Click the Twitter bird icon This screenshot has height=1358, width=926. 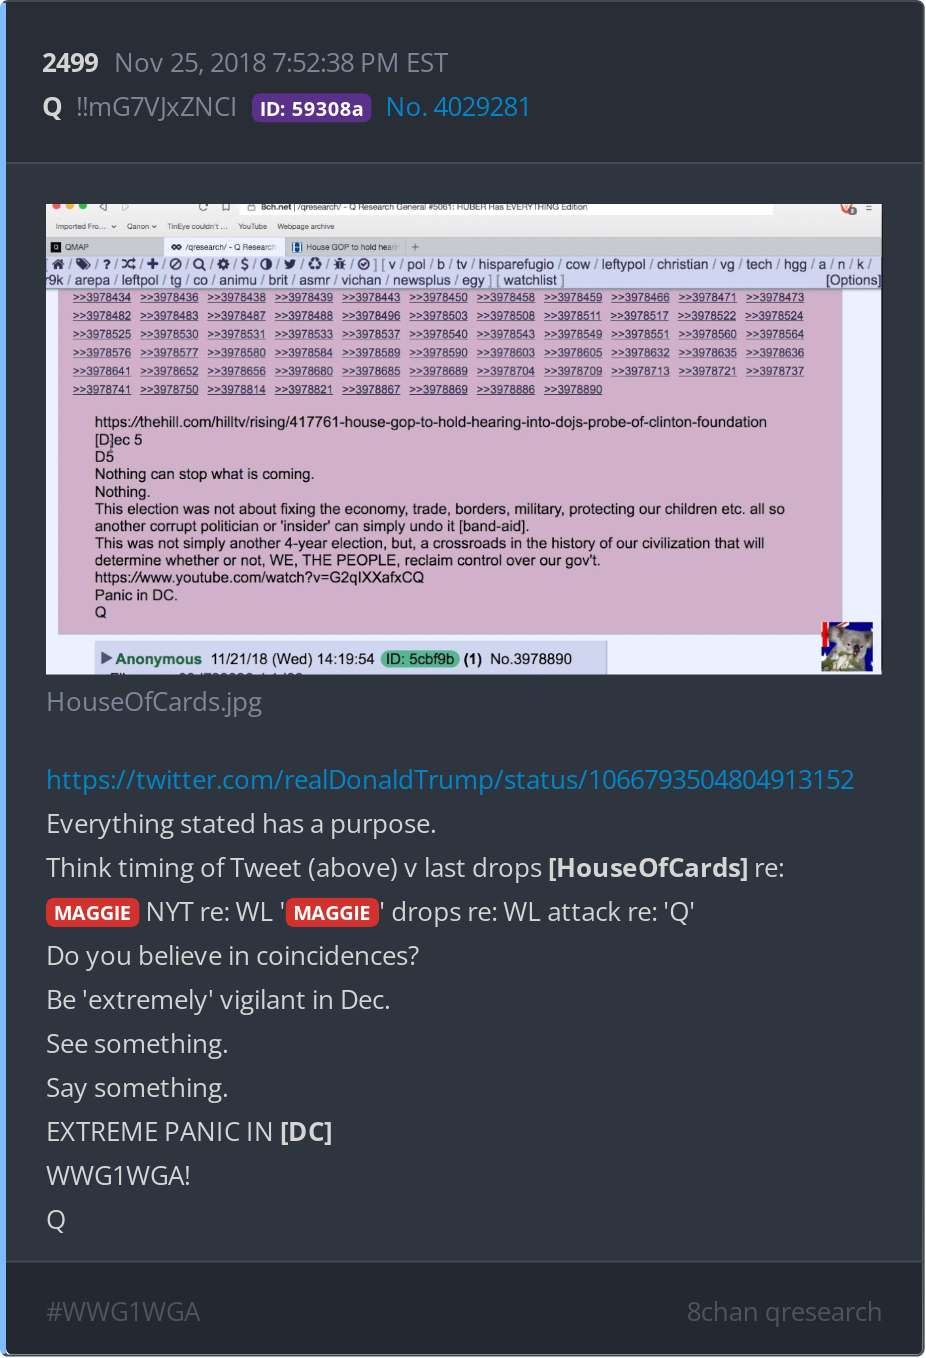coord(290,264)
